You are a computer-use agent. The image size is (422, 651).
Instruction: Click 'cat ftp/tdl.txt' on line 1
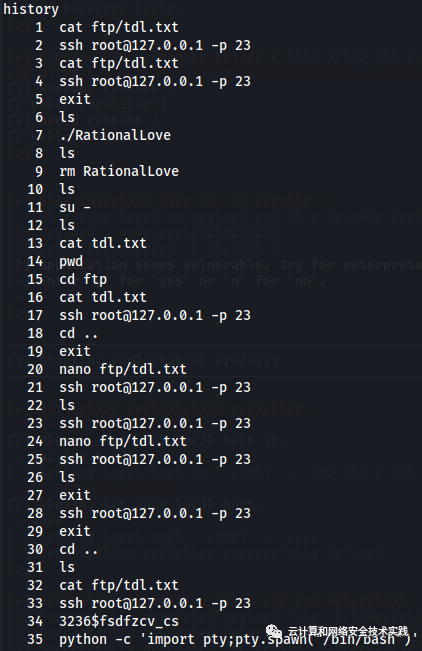119,27
